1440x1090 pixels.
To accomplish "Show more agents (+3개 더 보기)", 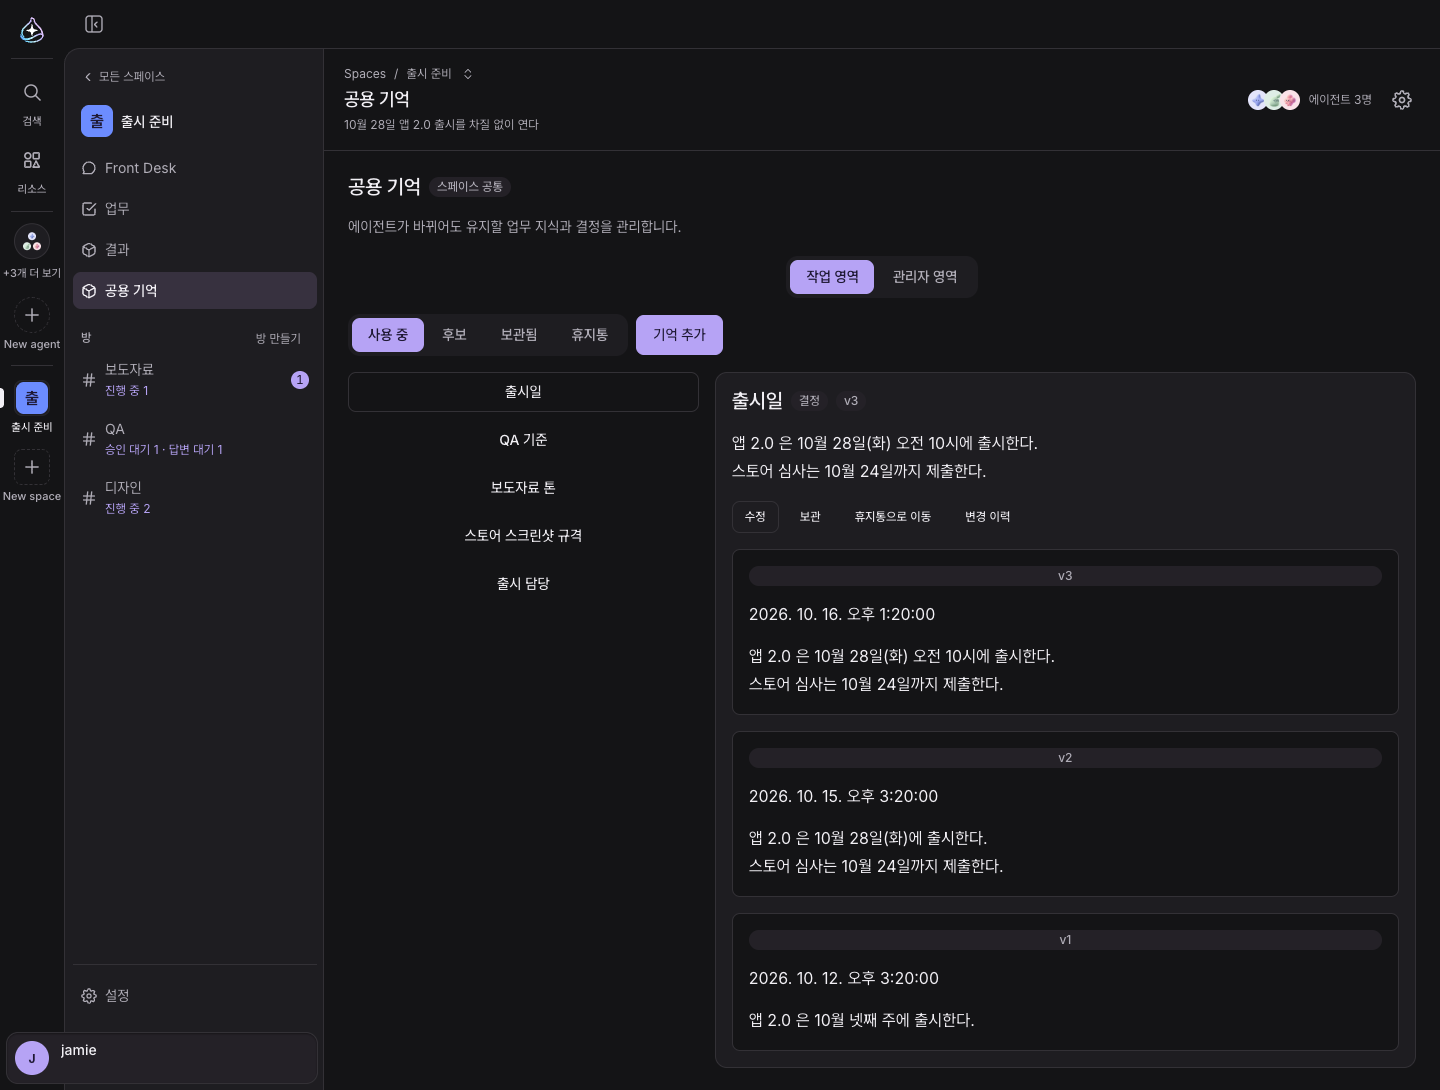I will (32, 251).
